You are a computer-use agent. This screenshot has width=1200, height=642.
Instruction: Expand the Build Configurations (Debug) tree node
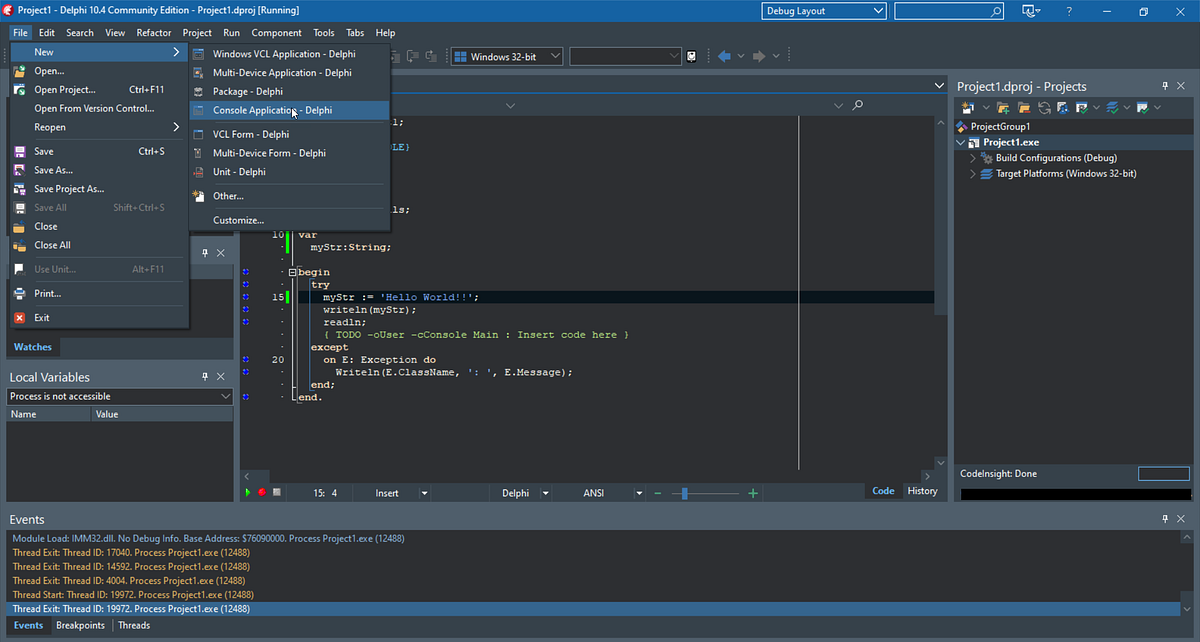pyautogui.click(x=972, y=157)
